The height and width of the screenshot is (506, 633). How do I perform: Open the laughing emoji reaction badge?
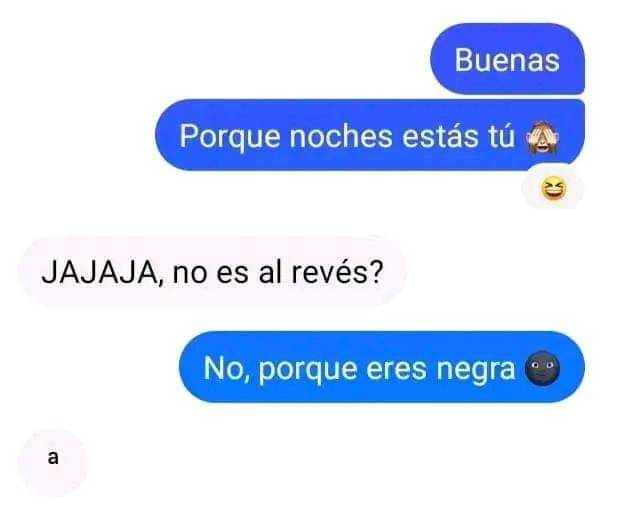tap(553, 190)
